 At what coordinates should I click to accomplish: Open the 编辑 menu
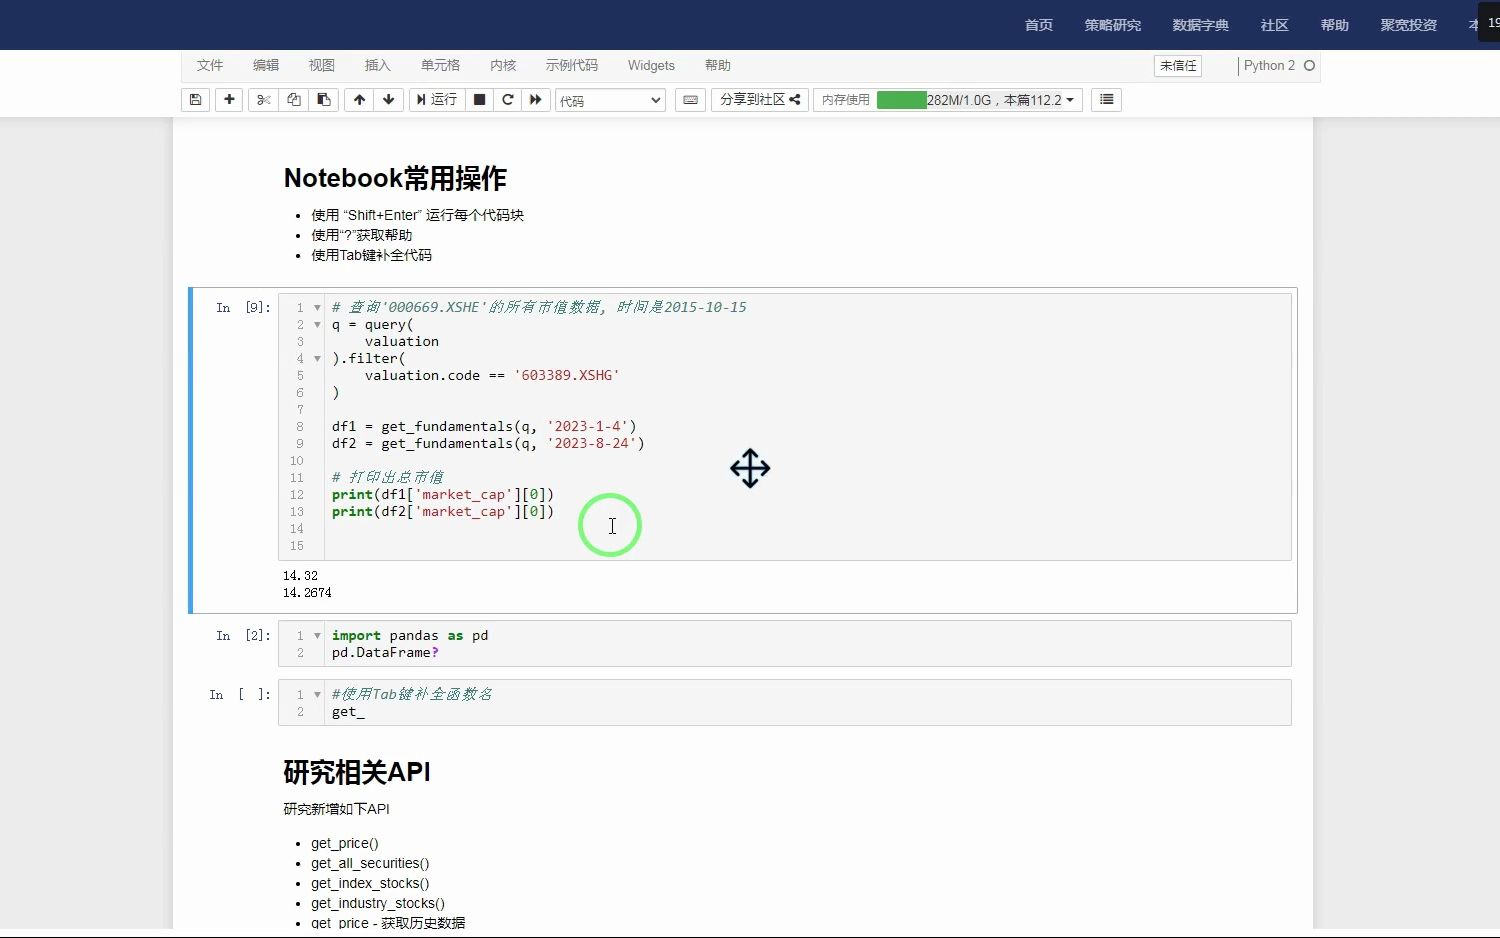coord(266,65)
